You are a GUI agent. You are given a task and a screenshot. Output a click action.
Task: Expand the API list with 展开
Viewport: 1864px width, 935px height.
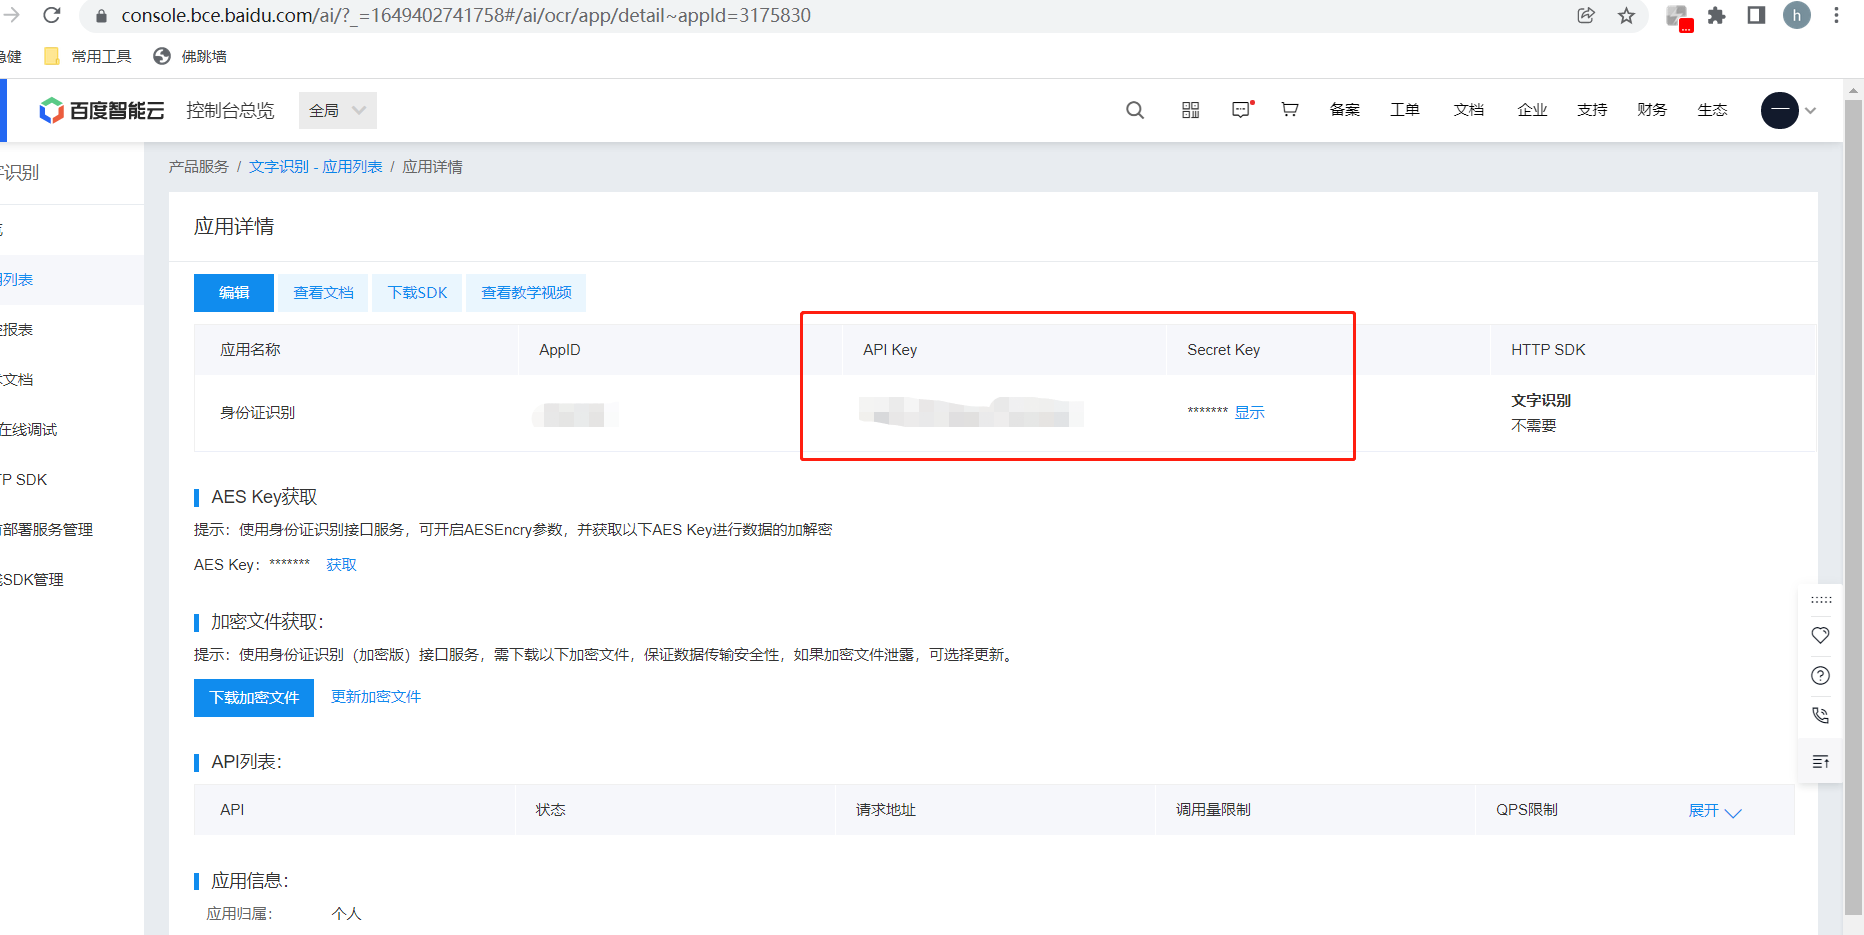[x=1714, y=811]
